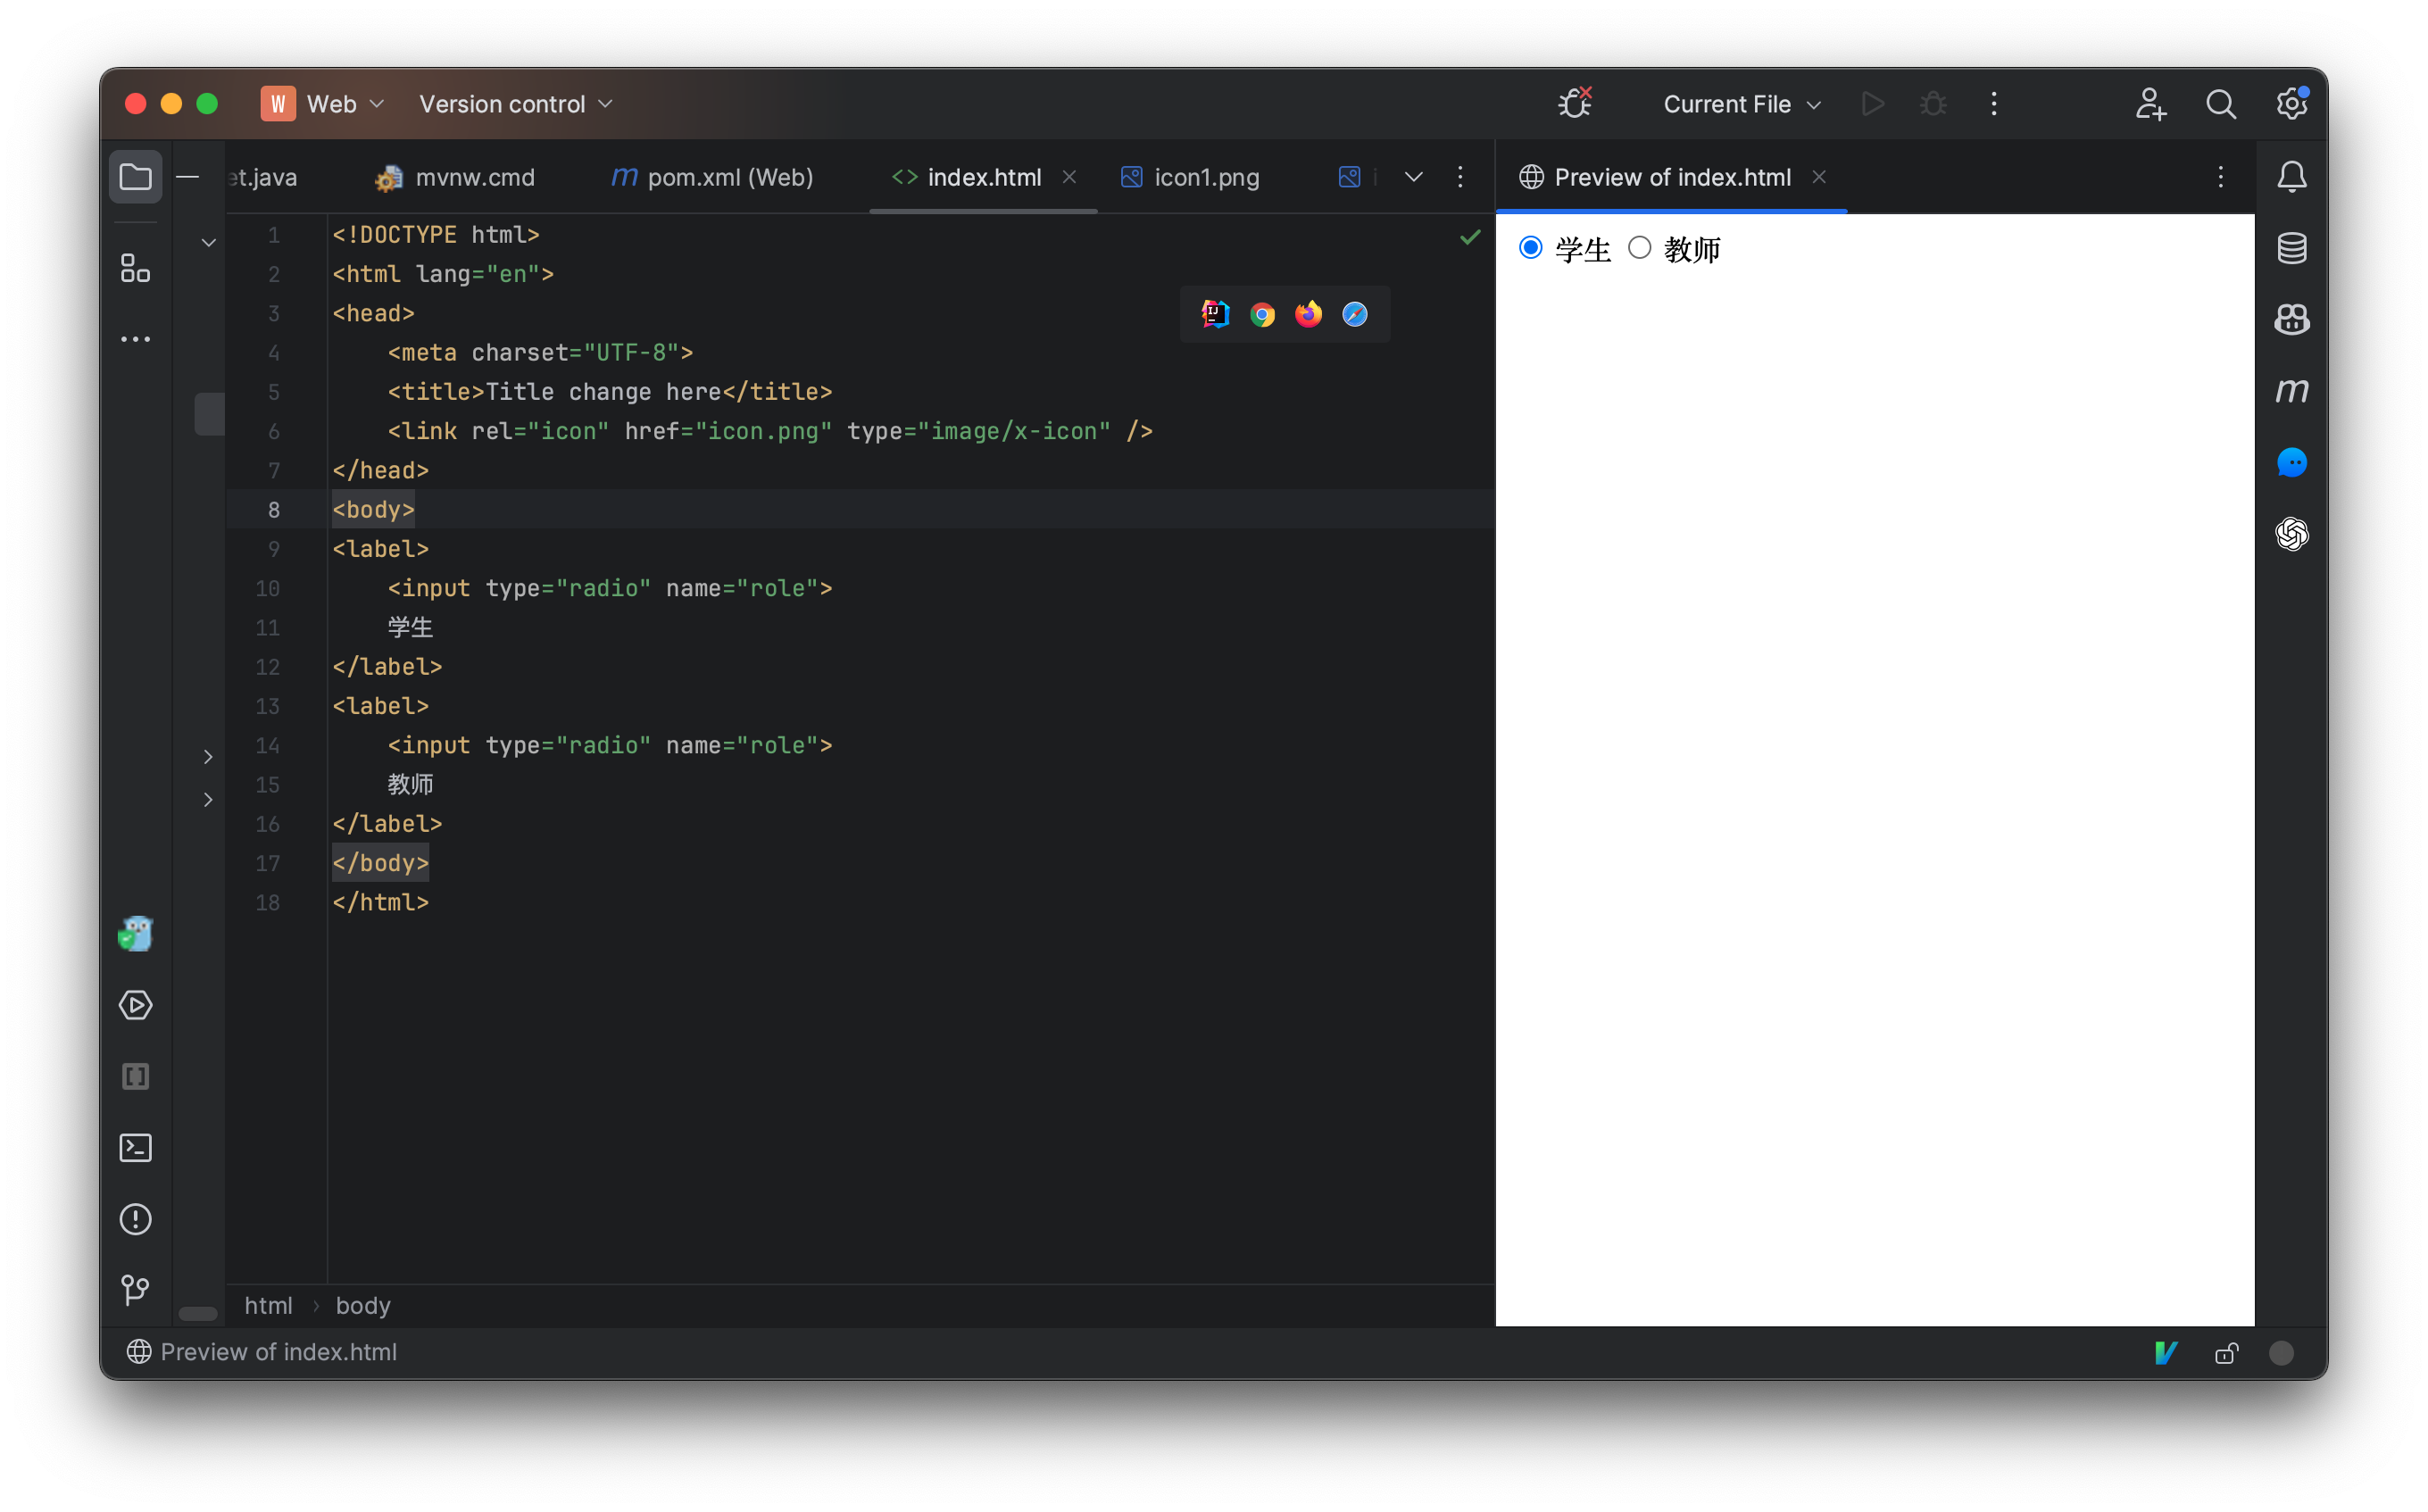Screen dimensions: 2428x1512
Task: Open index.html in Firefox
Action: click(x=1308, y=314)
